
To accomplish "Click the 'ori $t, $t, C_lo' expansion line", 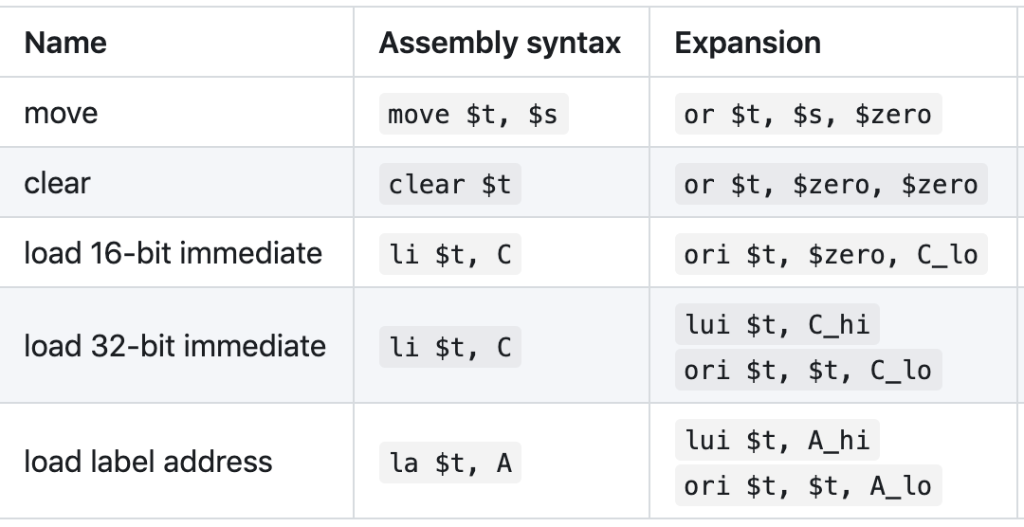I will tap(807, 370).
